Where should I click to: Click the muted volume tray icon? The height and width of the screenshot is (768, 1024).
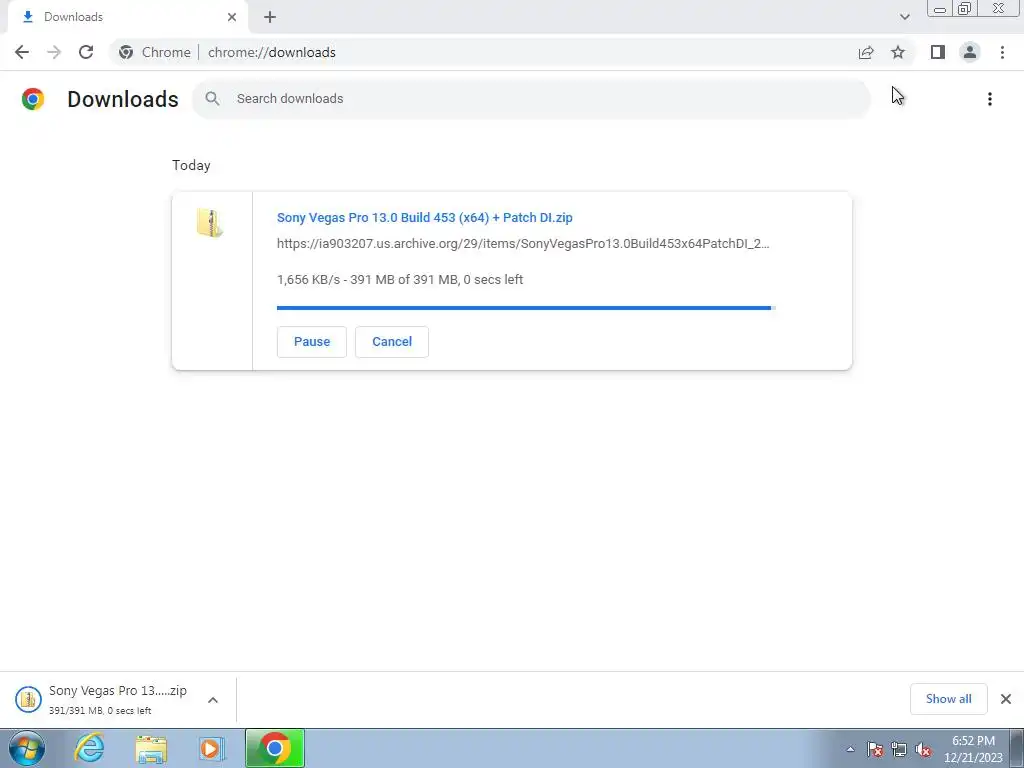[x=923, y=750]
